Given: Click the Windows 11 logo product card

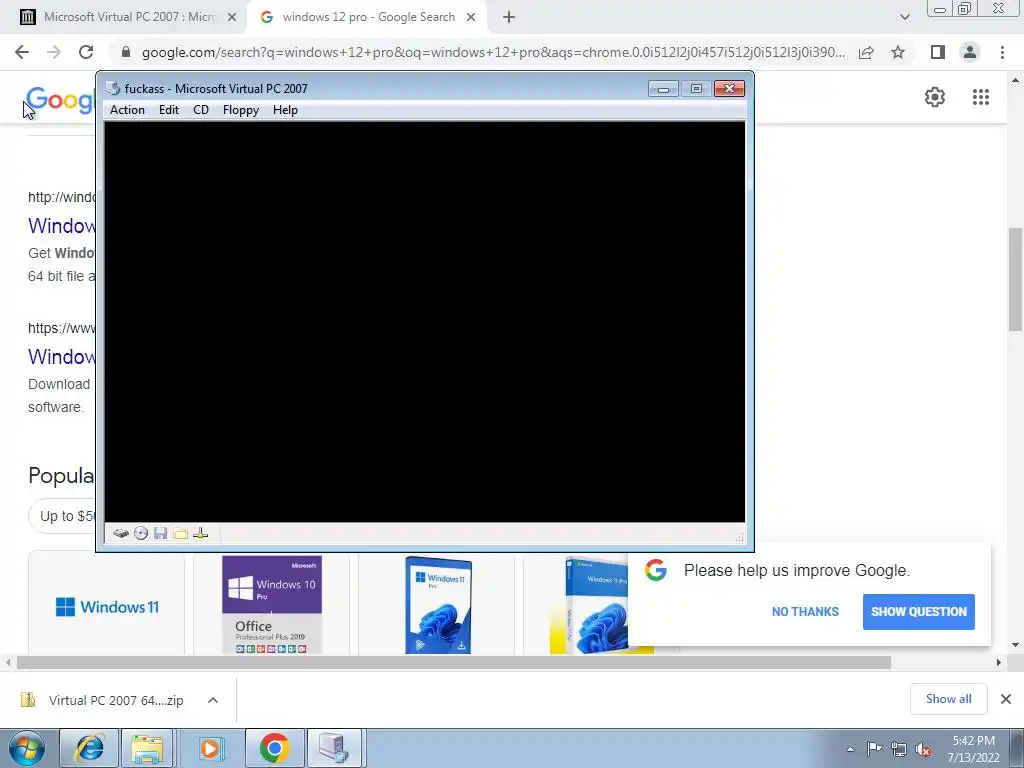Looking at the screenshot, I should point(106,604).
